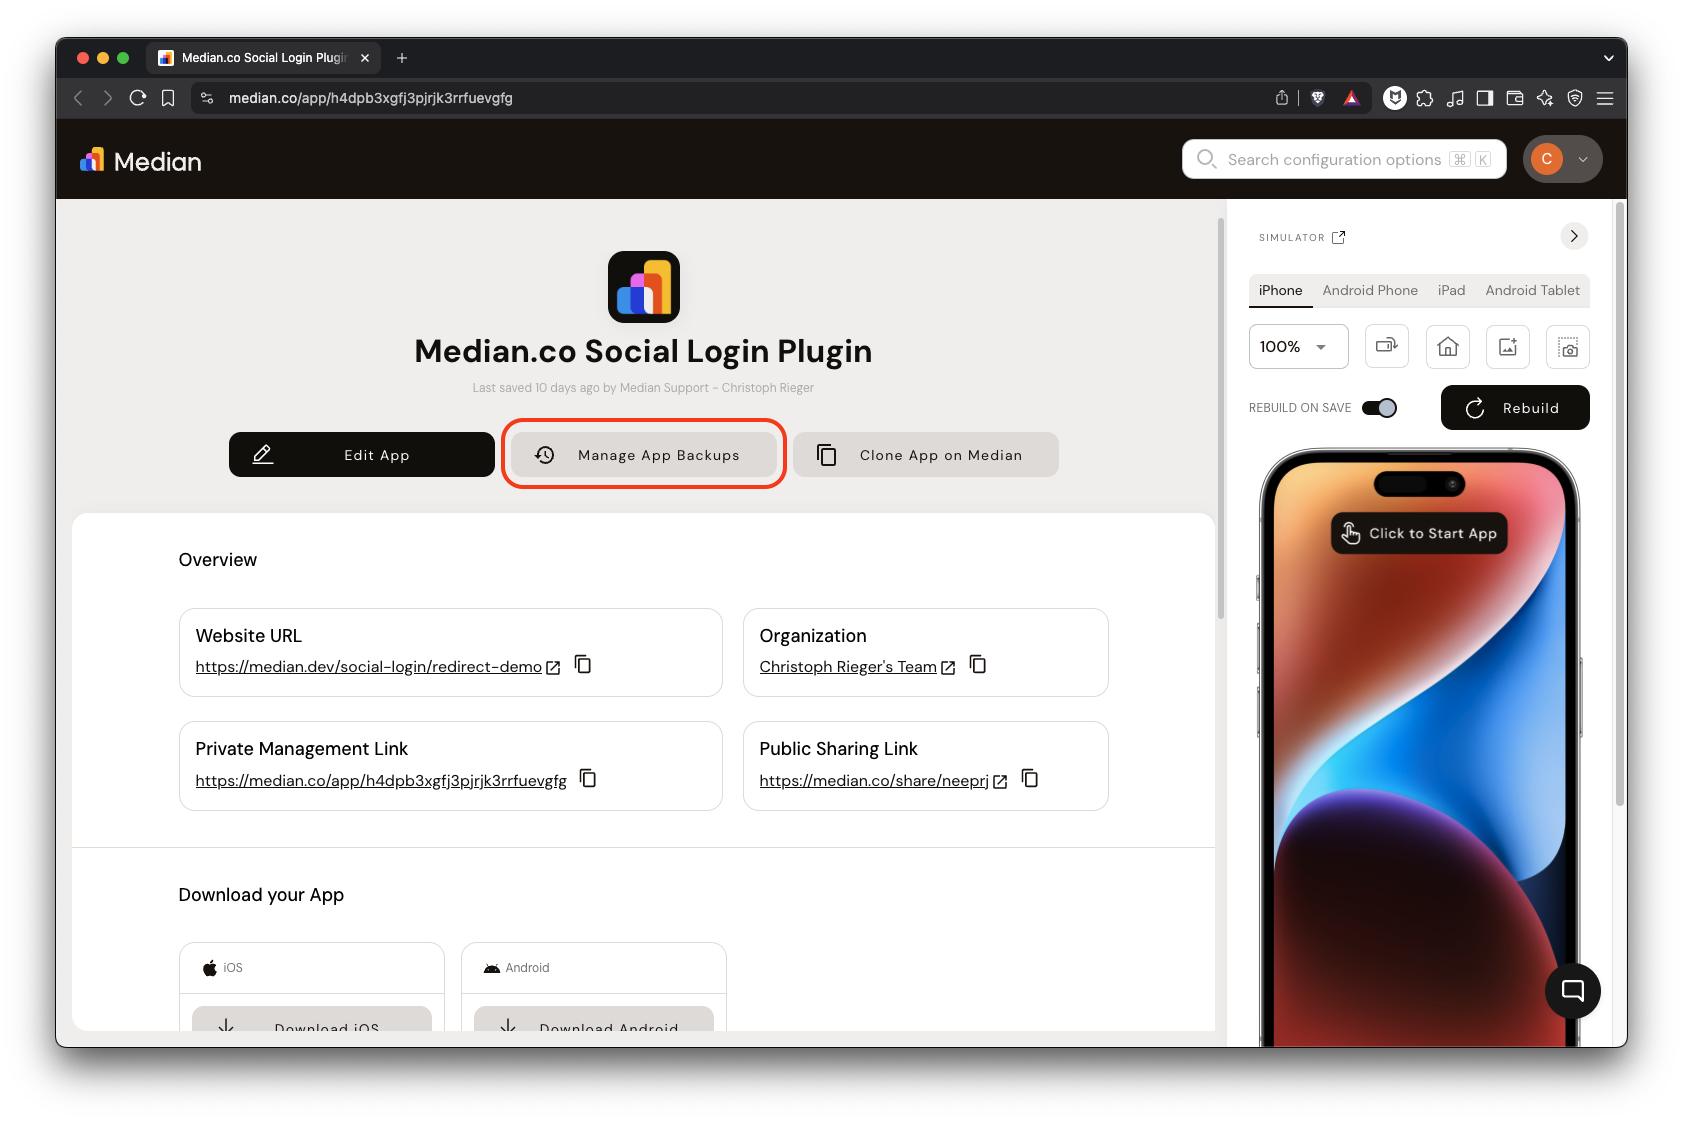Click the Median logo in header
1683x1121 pixels.
[141, 161]
